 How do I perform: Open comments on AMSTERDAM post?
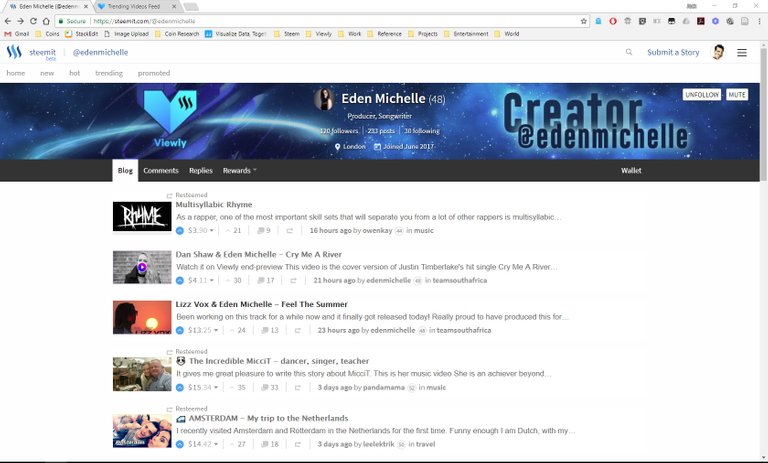pos(270,444)
